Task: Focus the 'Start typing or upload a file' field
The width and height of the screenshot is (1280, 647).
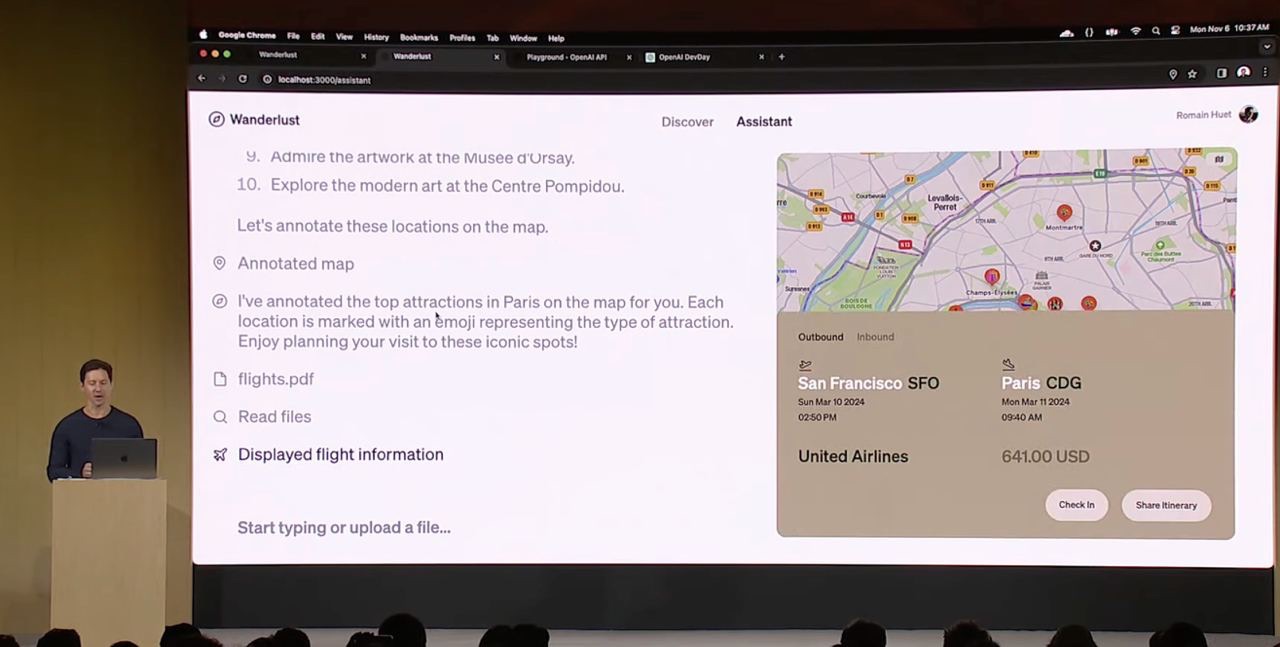Action: [x=344, y=528]
